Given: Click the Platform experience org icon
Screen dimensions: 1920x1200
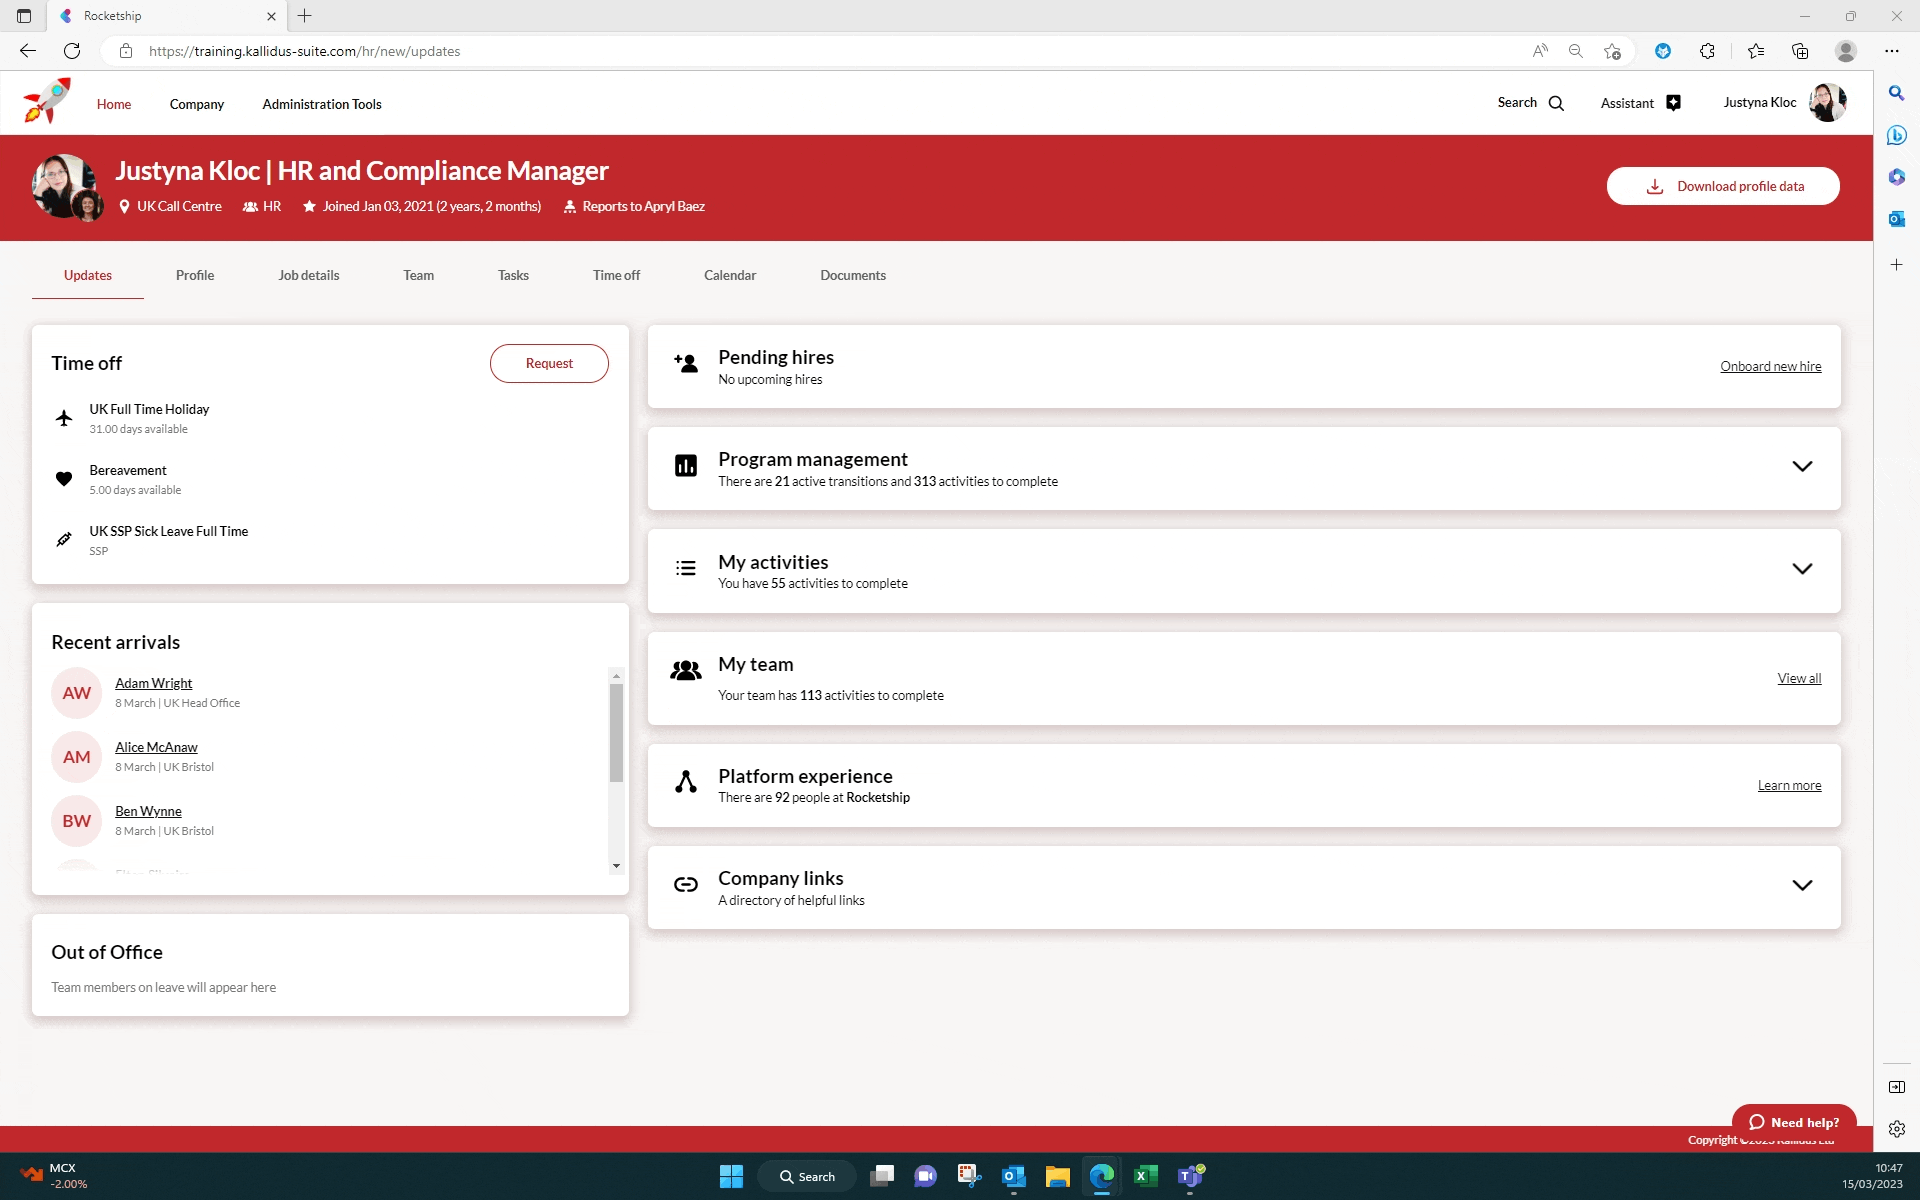Looking at the screenshot, I should (686, 783).
